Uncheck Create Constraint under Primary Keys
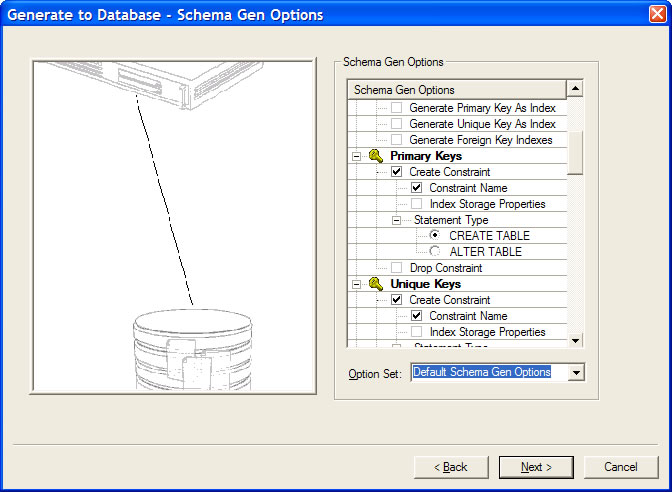The image size is (672, 492). [x=397, y=172]
